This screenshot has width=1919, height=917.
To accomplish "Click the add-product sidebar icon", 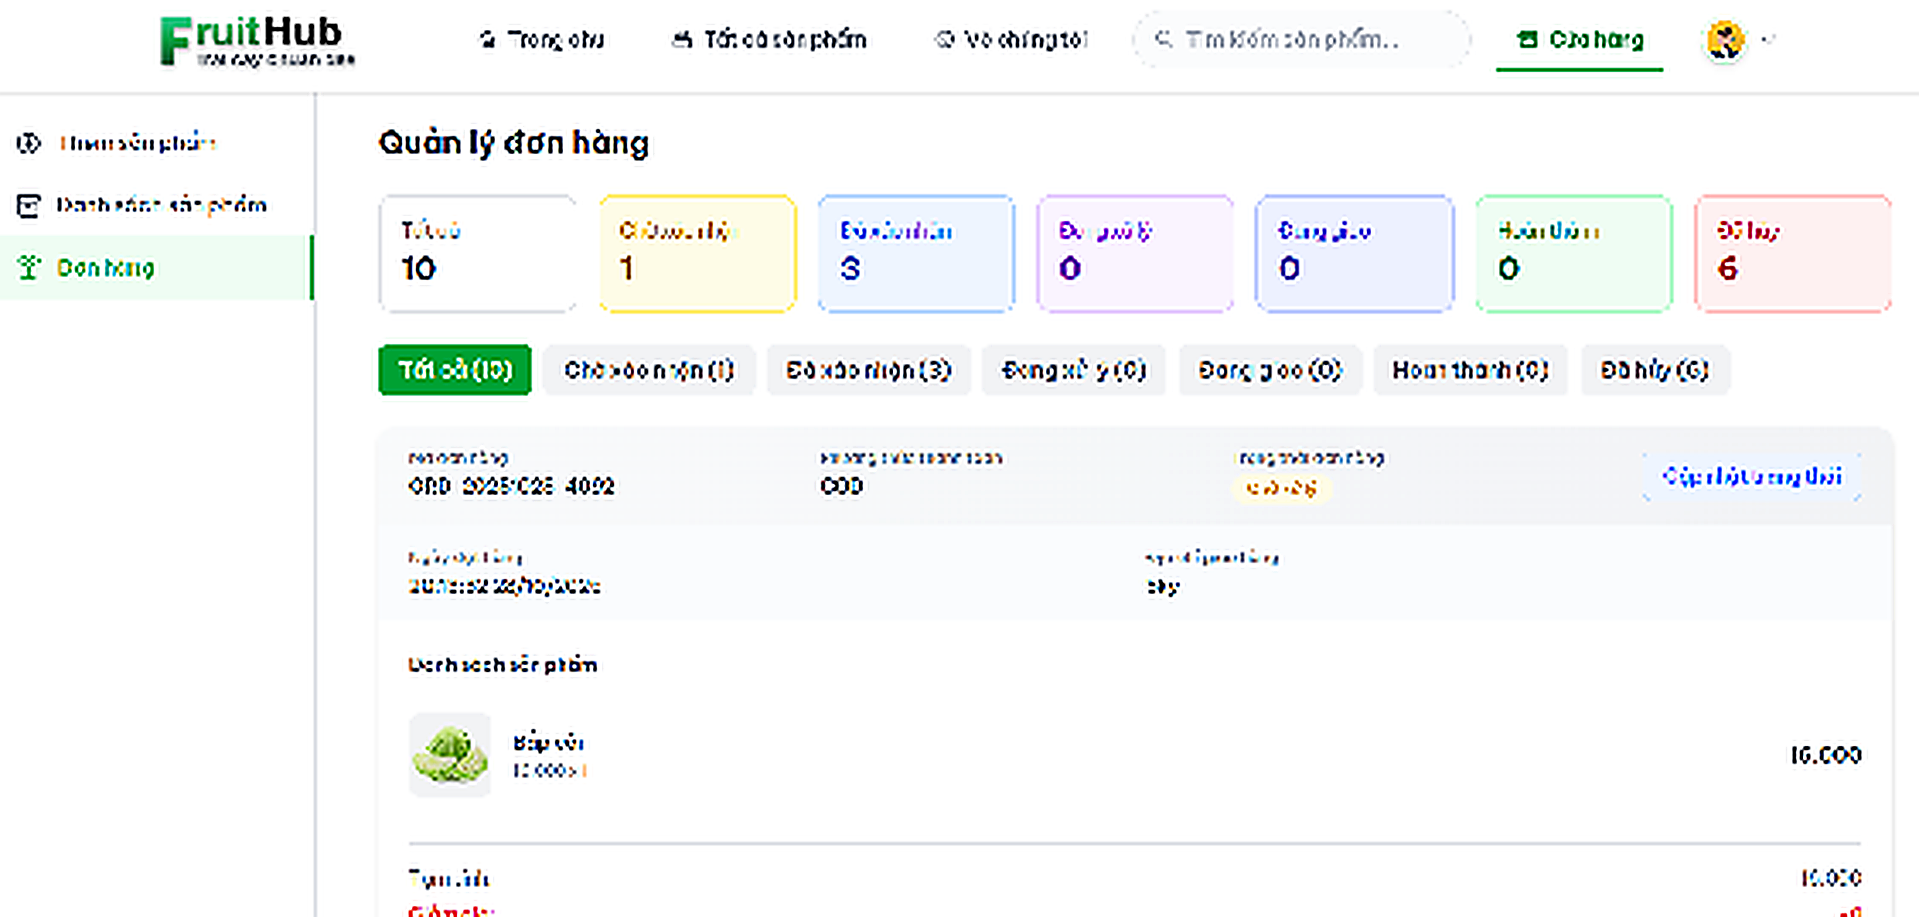I will pyautogui.click(x=29, y=143).
